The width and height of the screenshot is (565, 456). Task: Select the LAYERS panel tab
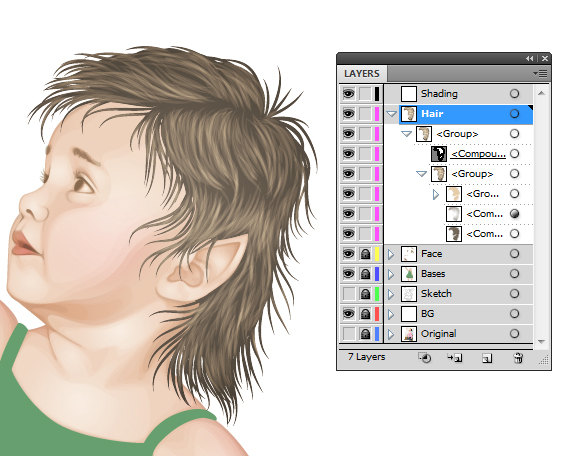click(362, 74)
